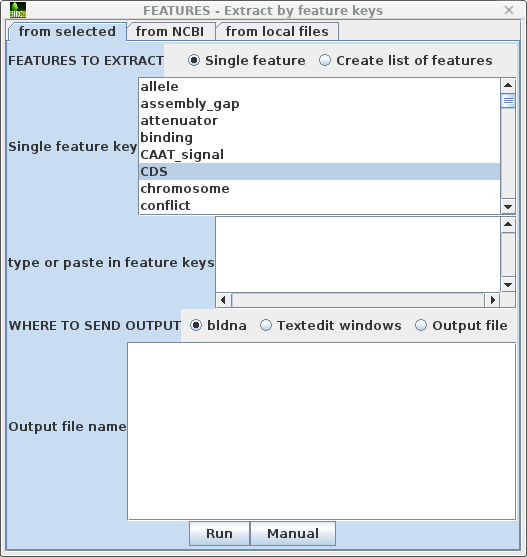Click the Run button
Viewport: 527px width, 557px height.
click(219, 534)
